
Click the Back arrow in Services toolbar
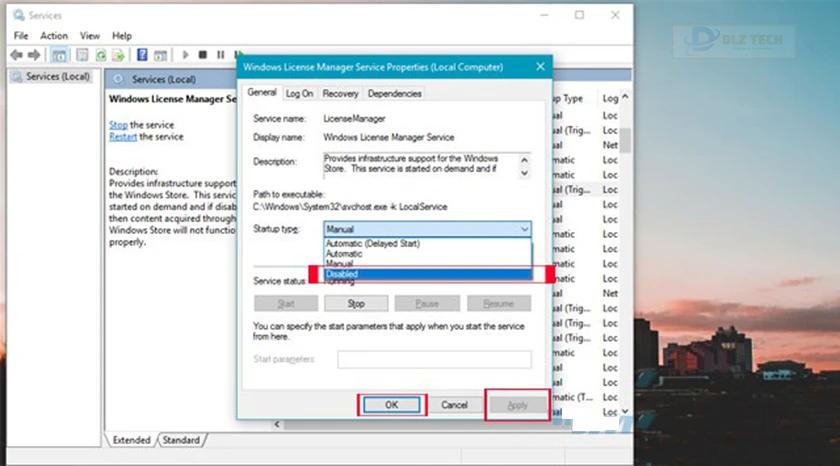pos(17,55)
